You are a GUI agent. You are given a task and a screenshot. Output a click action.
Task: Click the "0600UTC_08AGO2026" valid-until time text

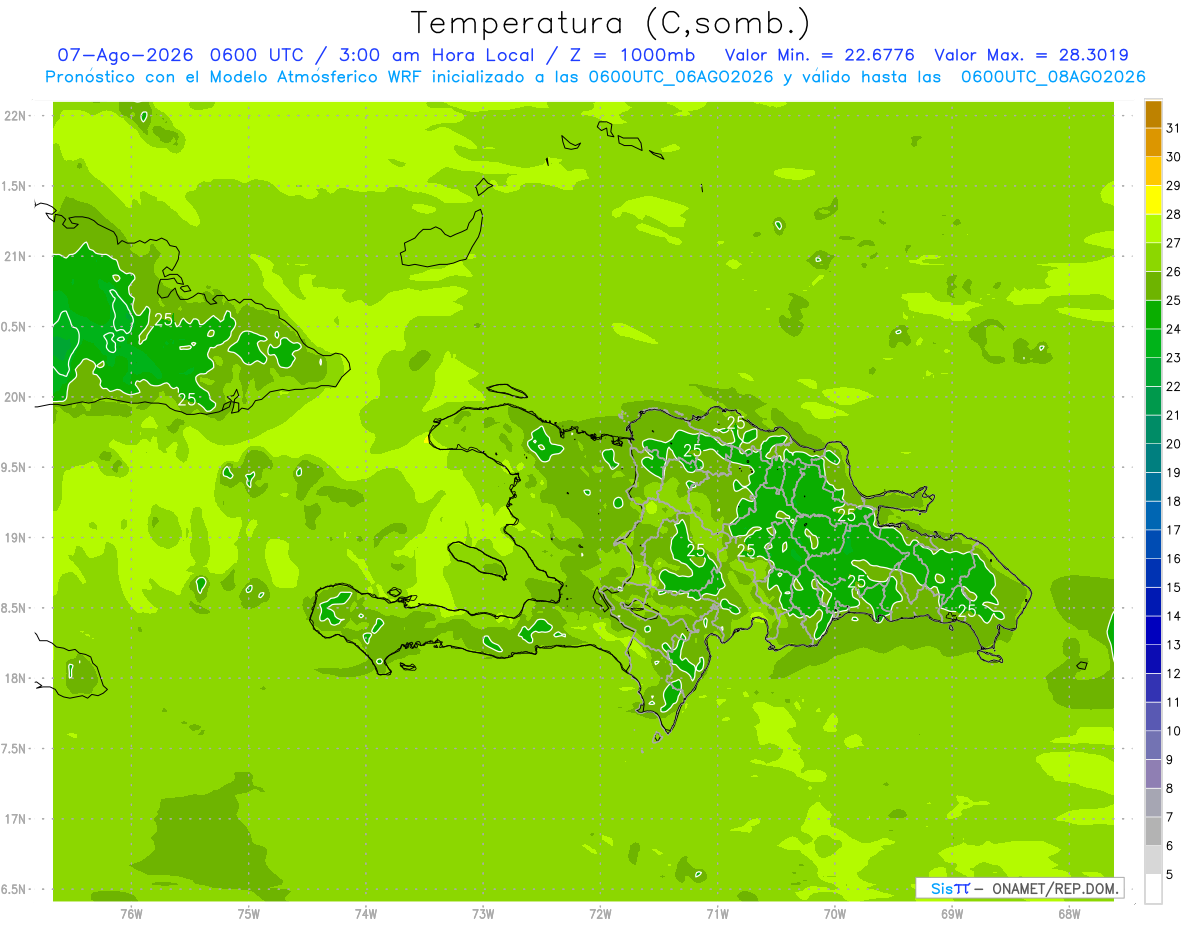[1053, 77]
